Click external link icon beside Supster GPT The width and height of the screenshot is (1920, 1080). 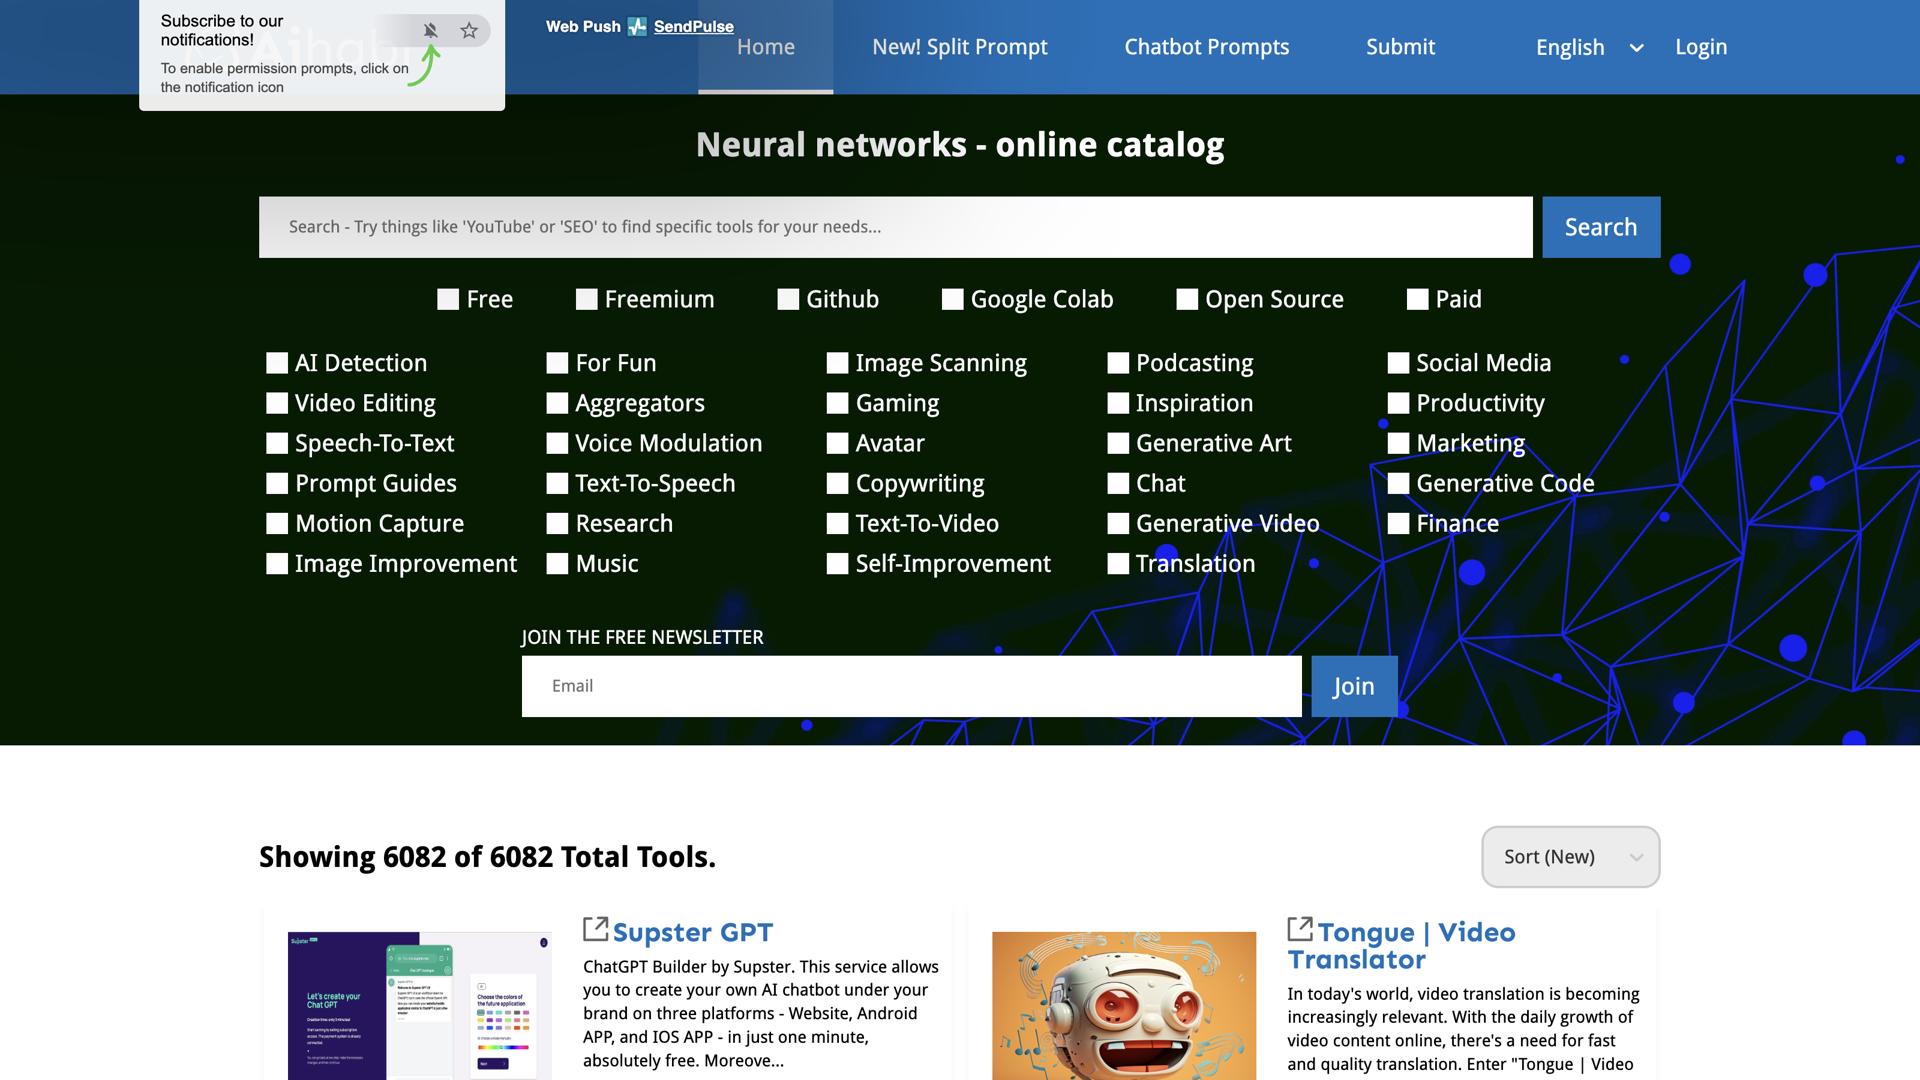click(x=595, y=929)
